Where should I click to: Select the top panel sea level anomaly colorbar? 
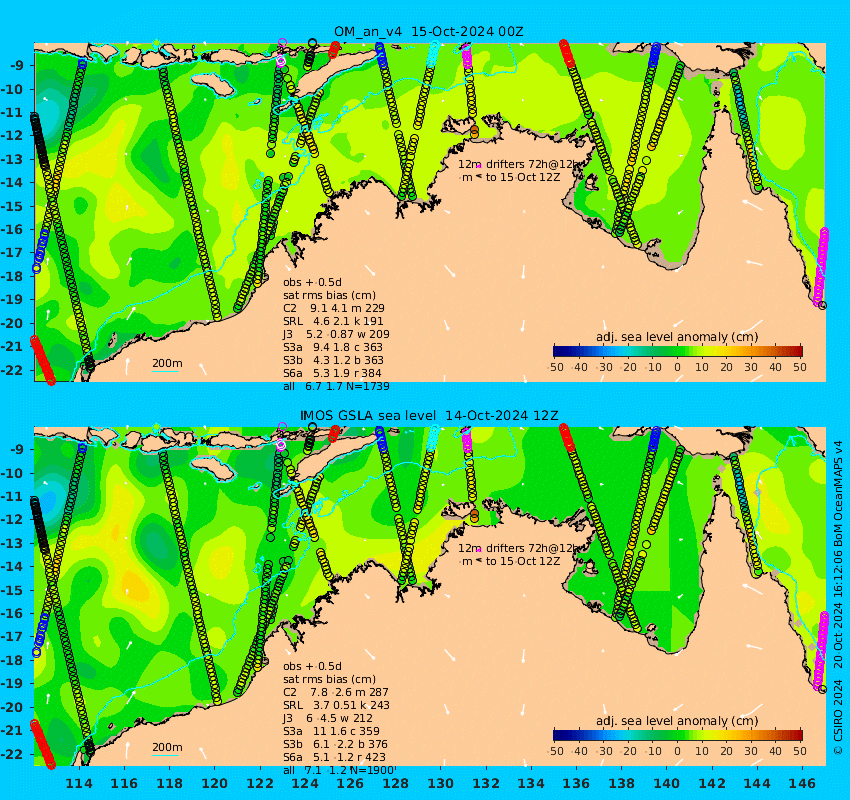click(678, 351)
